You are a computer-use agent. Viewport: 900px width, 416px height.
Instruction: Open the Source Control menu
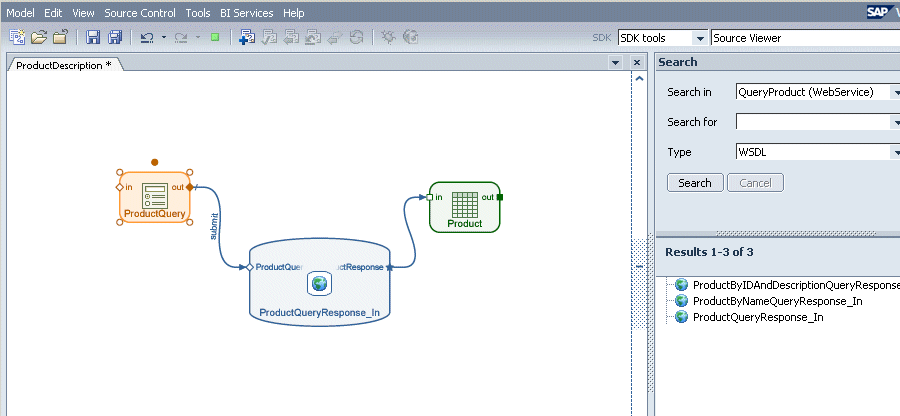pyautogui.click(x=140, y=13)
